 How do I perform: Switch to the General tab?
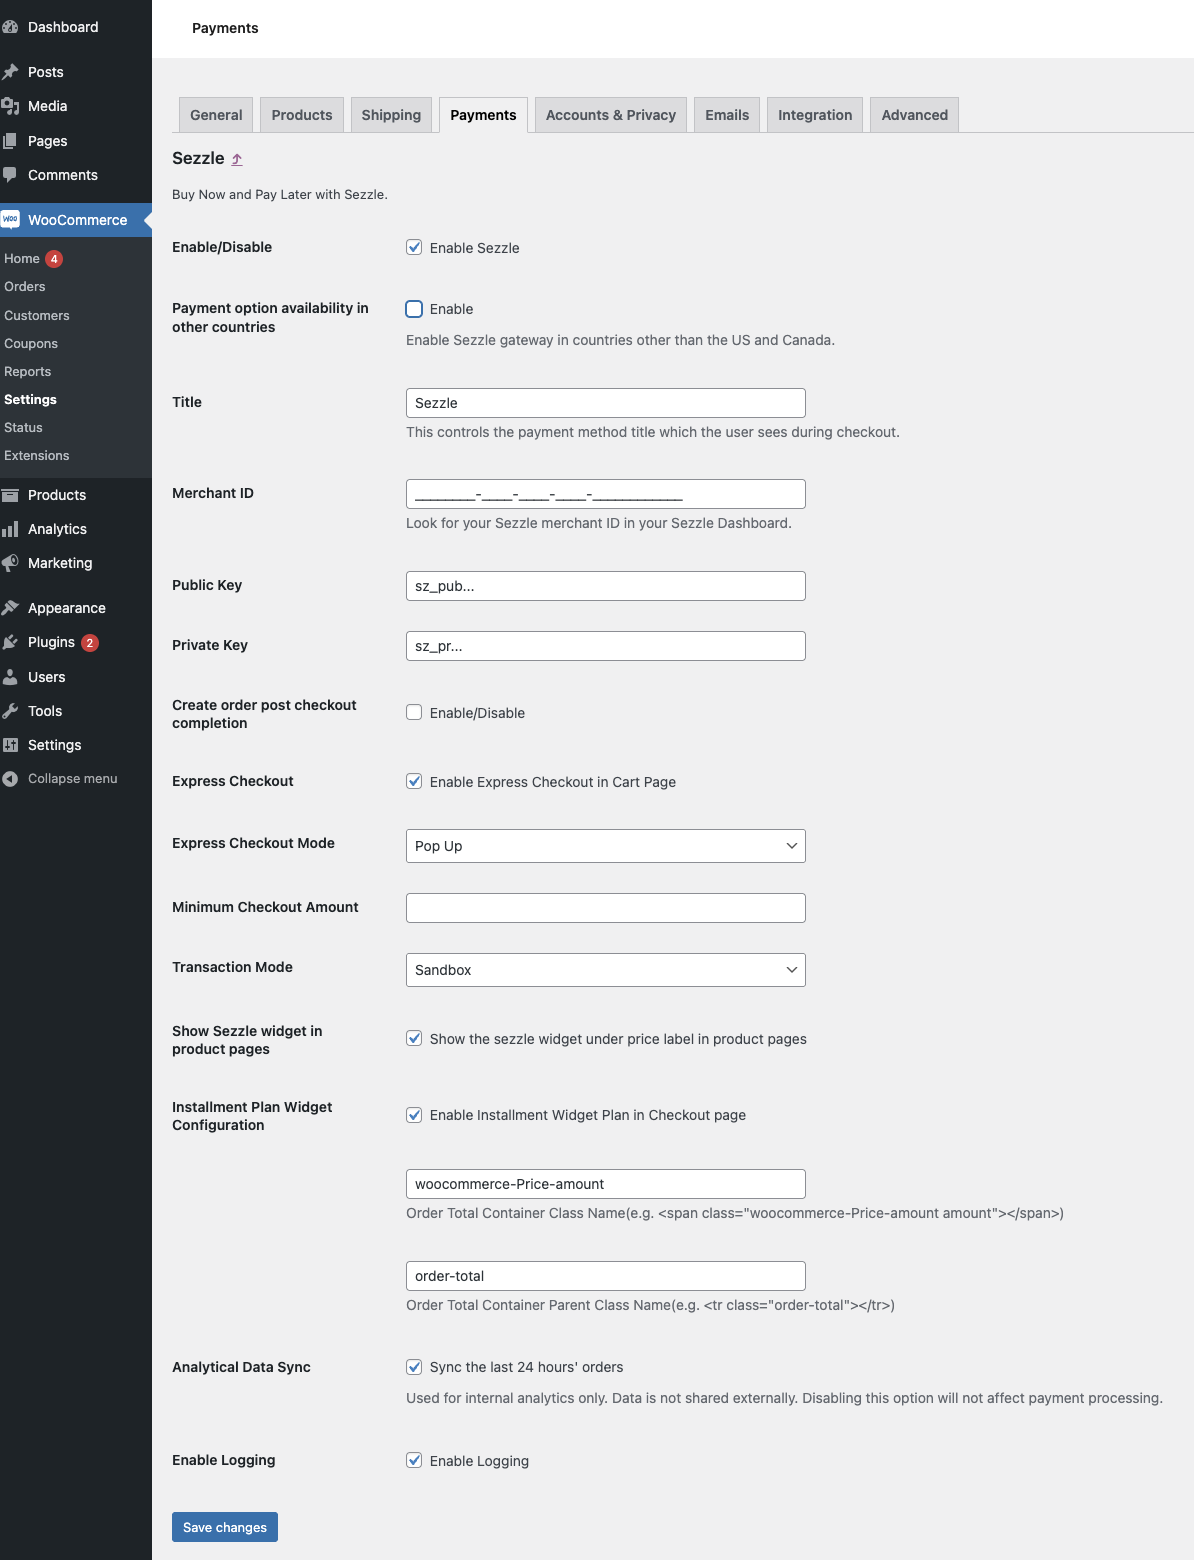(216, 115)
